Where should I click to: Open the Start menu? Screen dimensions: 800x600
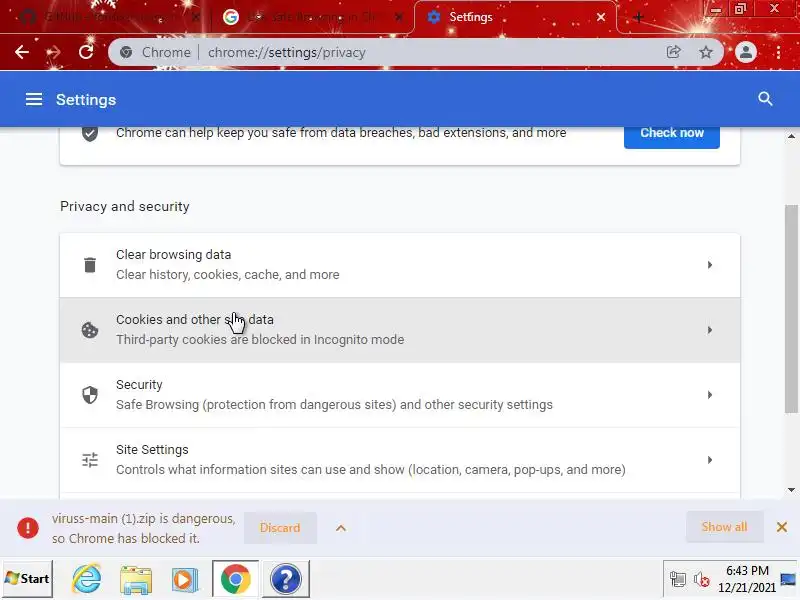28,579
